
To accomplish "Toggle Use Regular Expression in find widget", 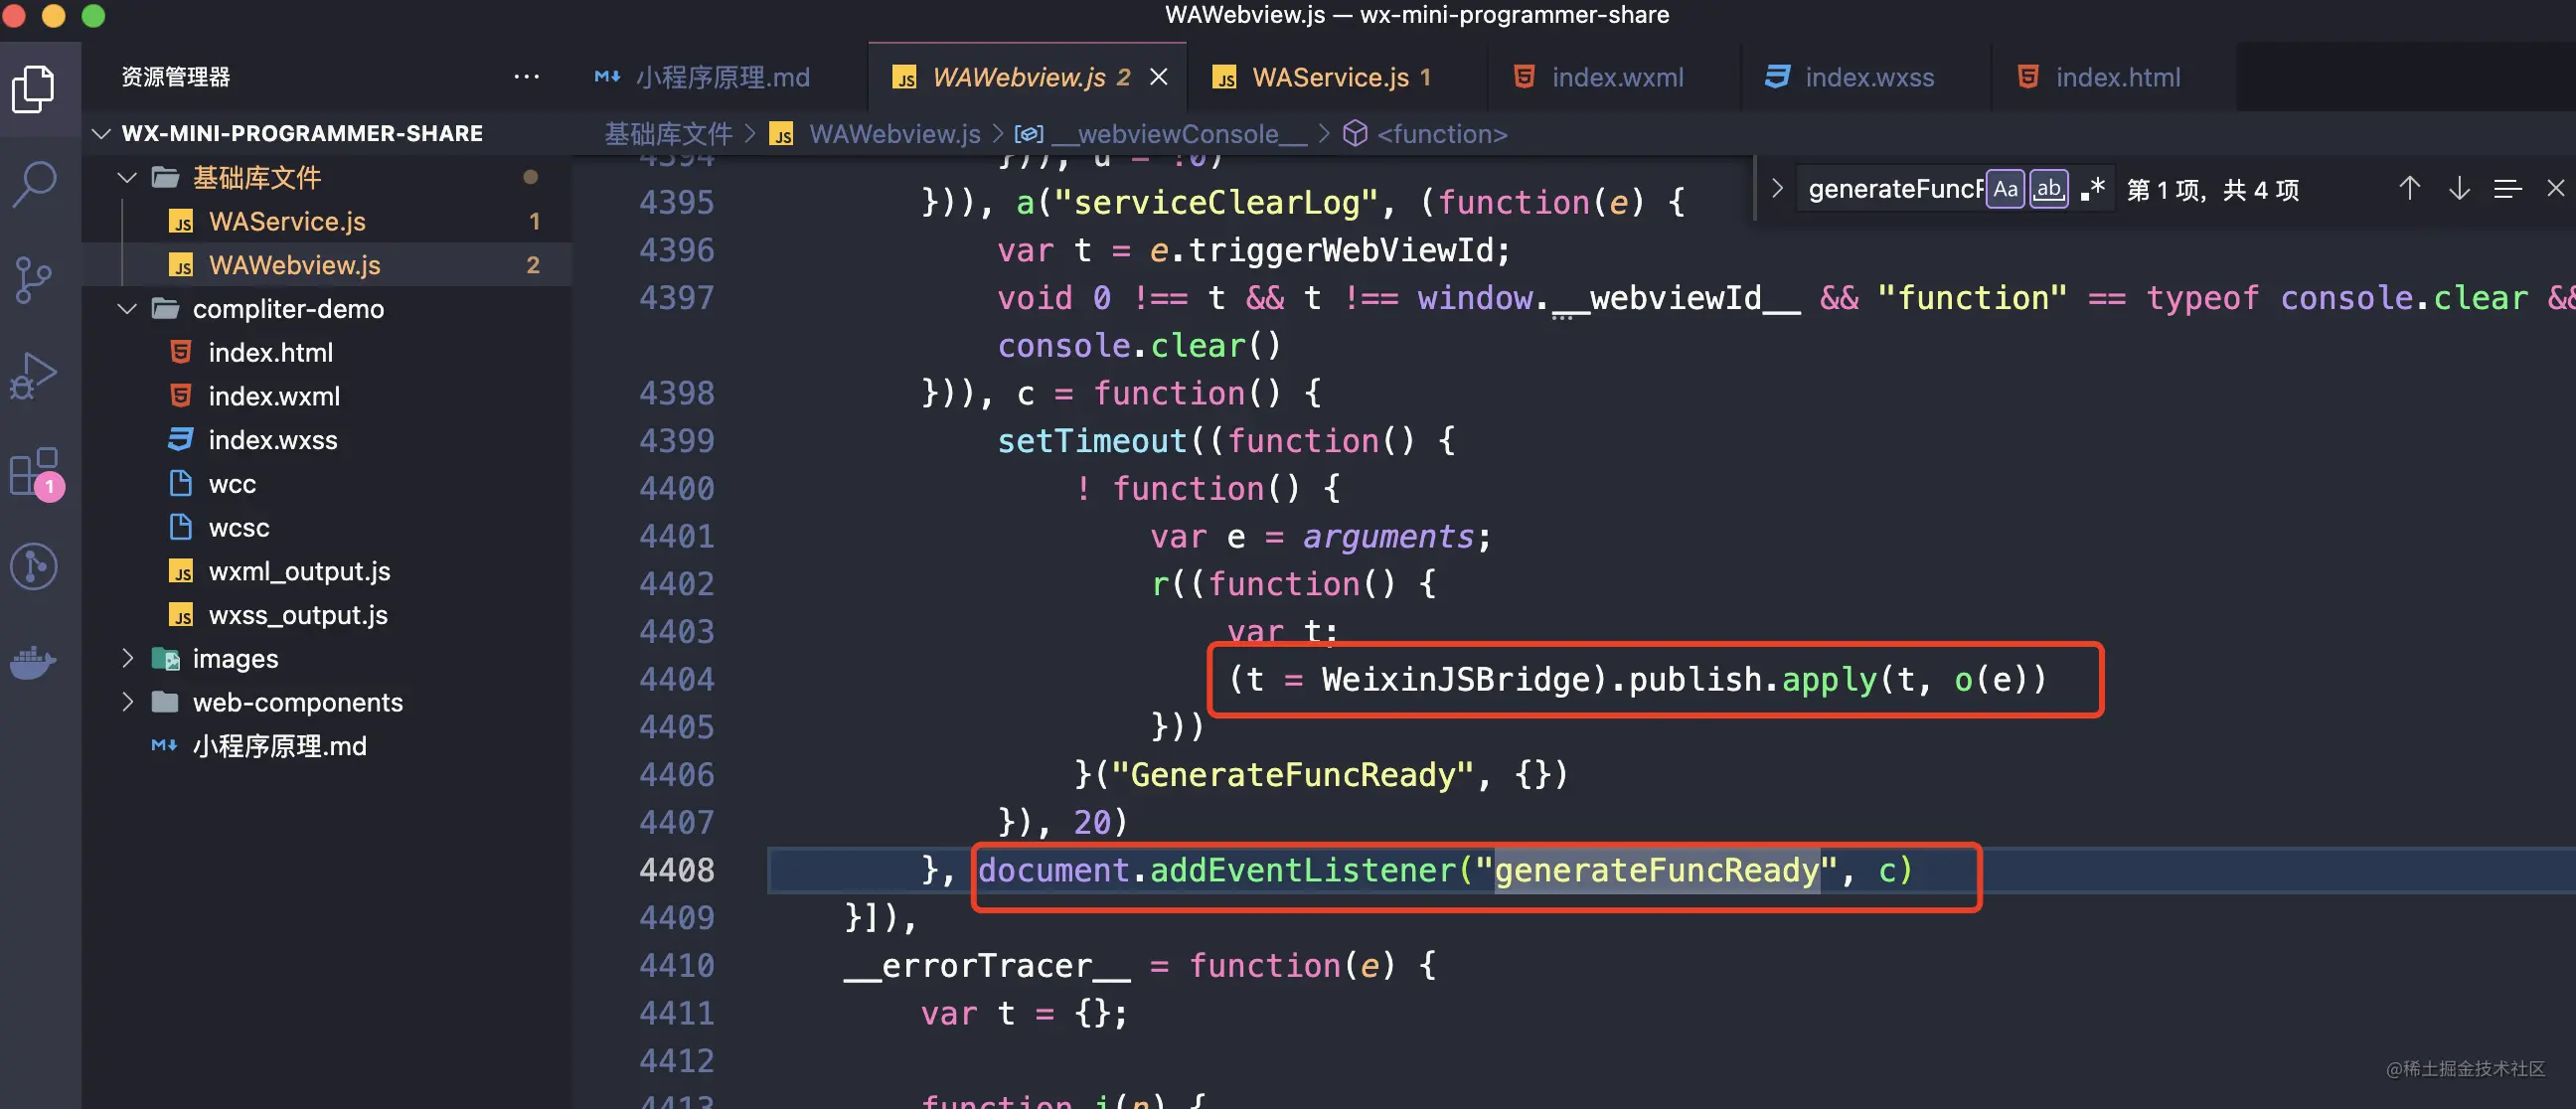I will pyautogui.click(x=2092, y=189).
